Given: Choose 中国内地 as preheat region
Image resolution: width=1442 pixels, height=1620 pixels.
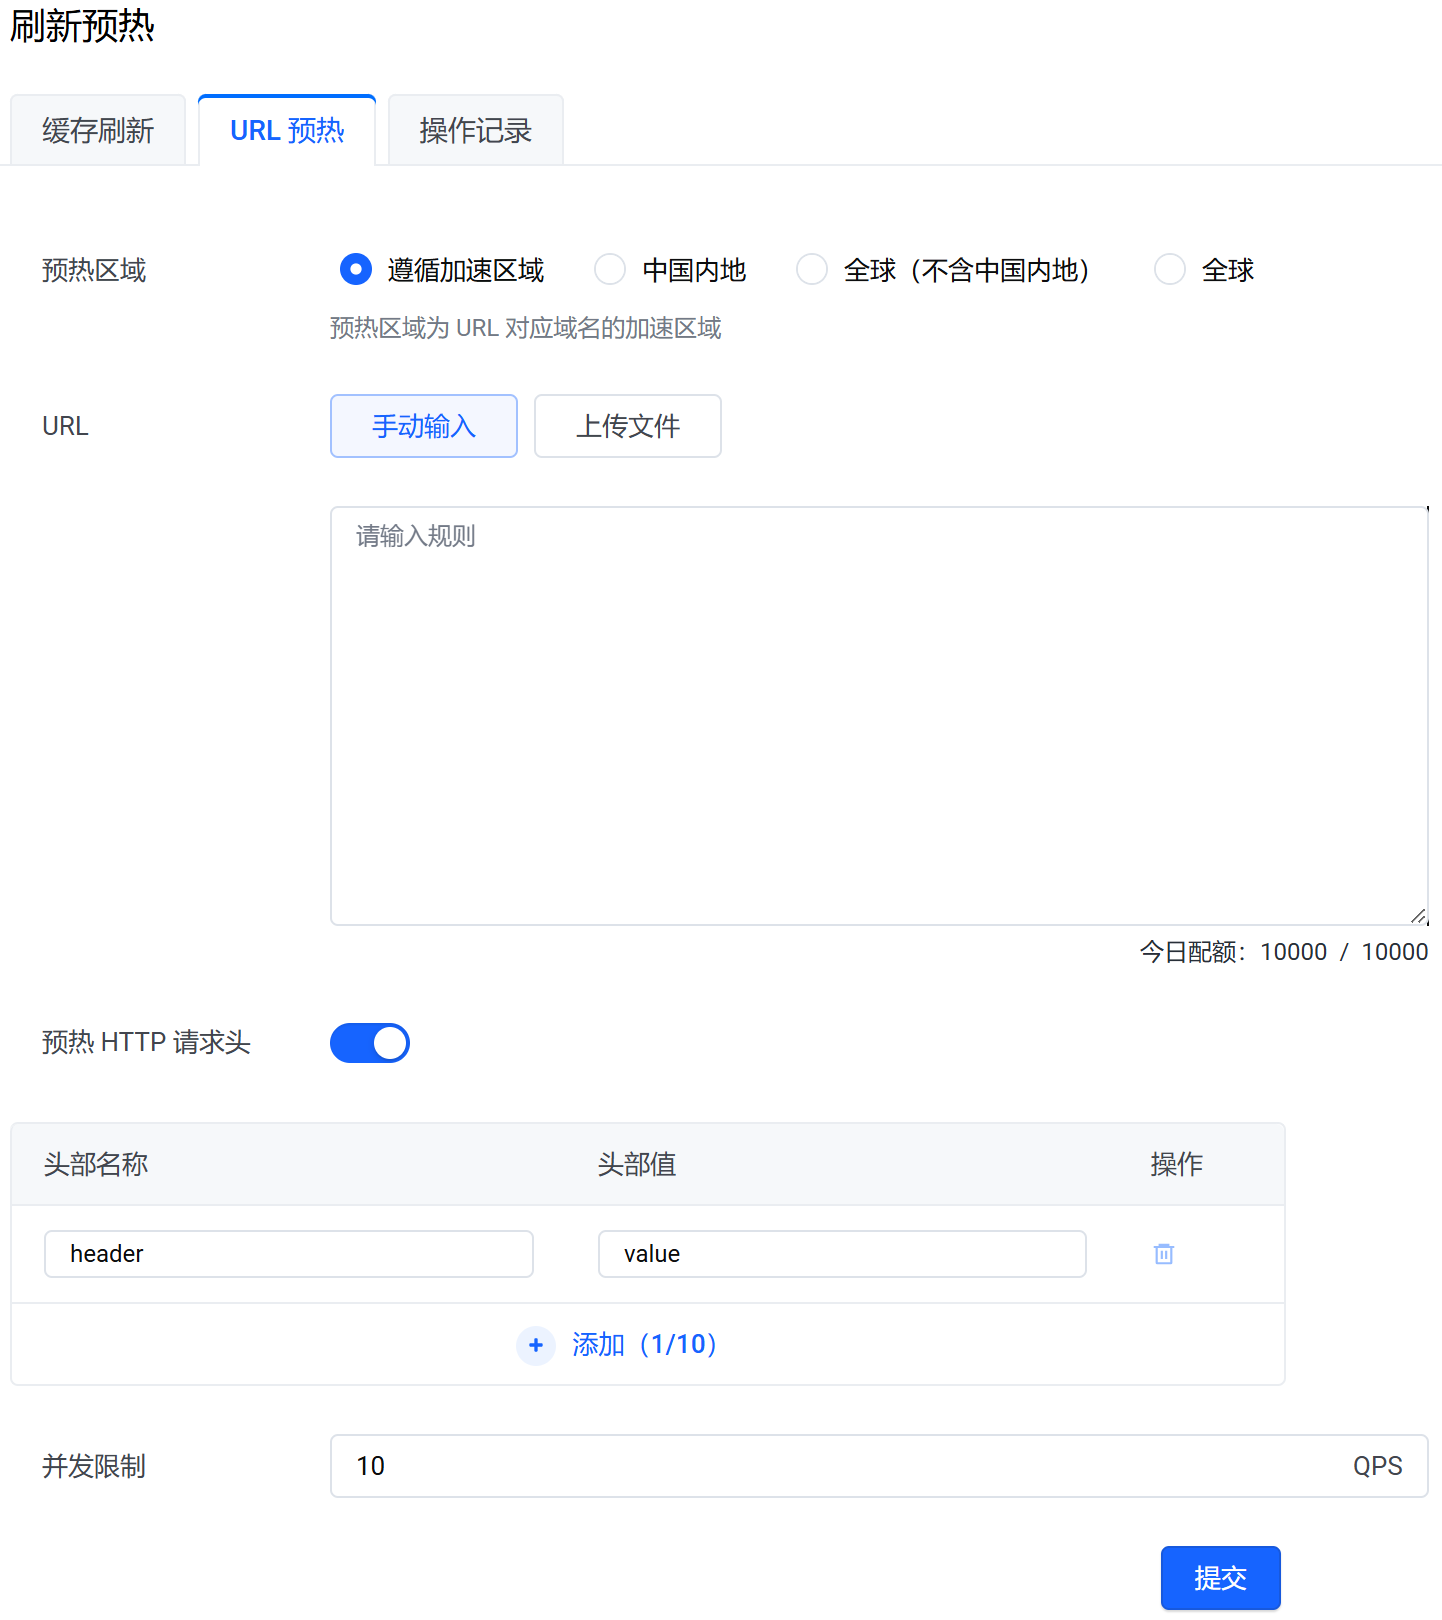Looking at the screenshot, I should [x=610, y=270].
